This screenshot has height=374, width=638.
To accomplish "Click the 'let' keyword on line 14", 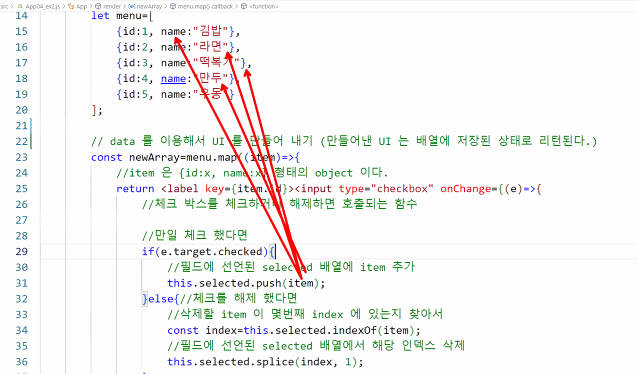I will (x=100, y=16).
